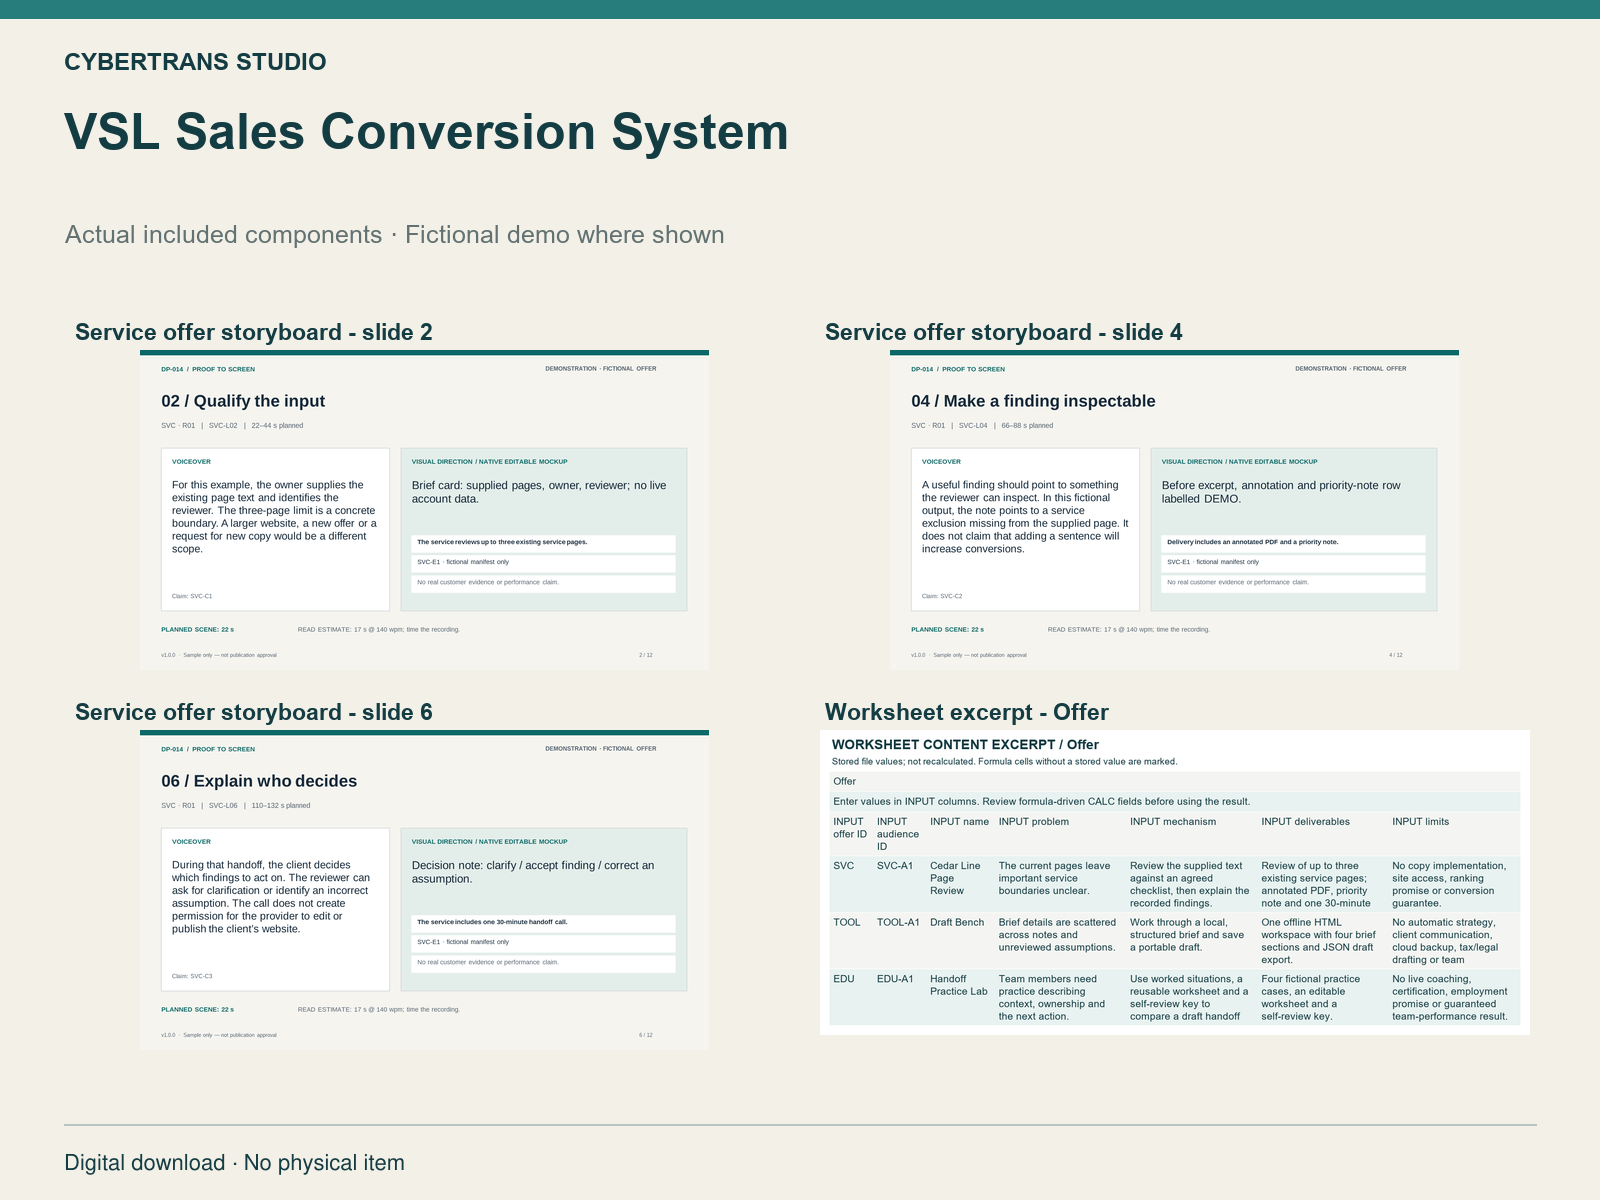Click 'Digital download · No physical item' footer
The height and width of the screenshot is (1200, 1600).
coord(234,1163)
